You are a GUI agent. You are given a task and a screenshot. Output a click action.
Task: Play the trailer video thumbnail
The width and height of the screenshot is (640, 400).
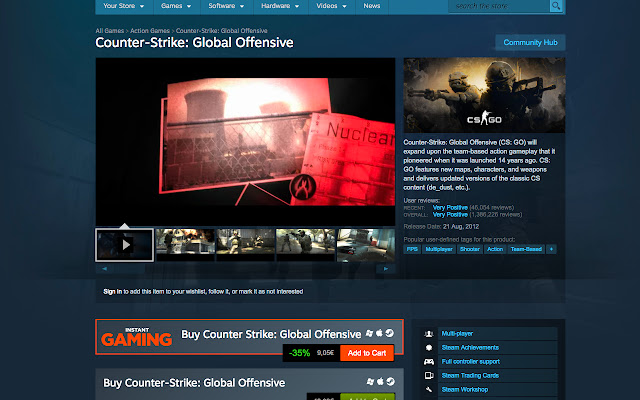[x=124, y=245]
